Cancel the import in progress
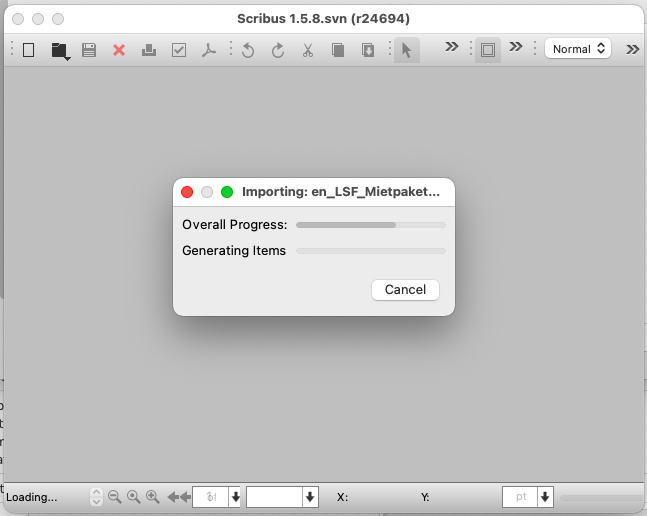Image resolution: width=647 pixels, height=516 pixels. [405, 289]
